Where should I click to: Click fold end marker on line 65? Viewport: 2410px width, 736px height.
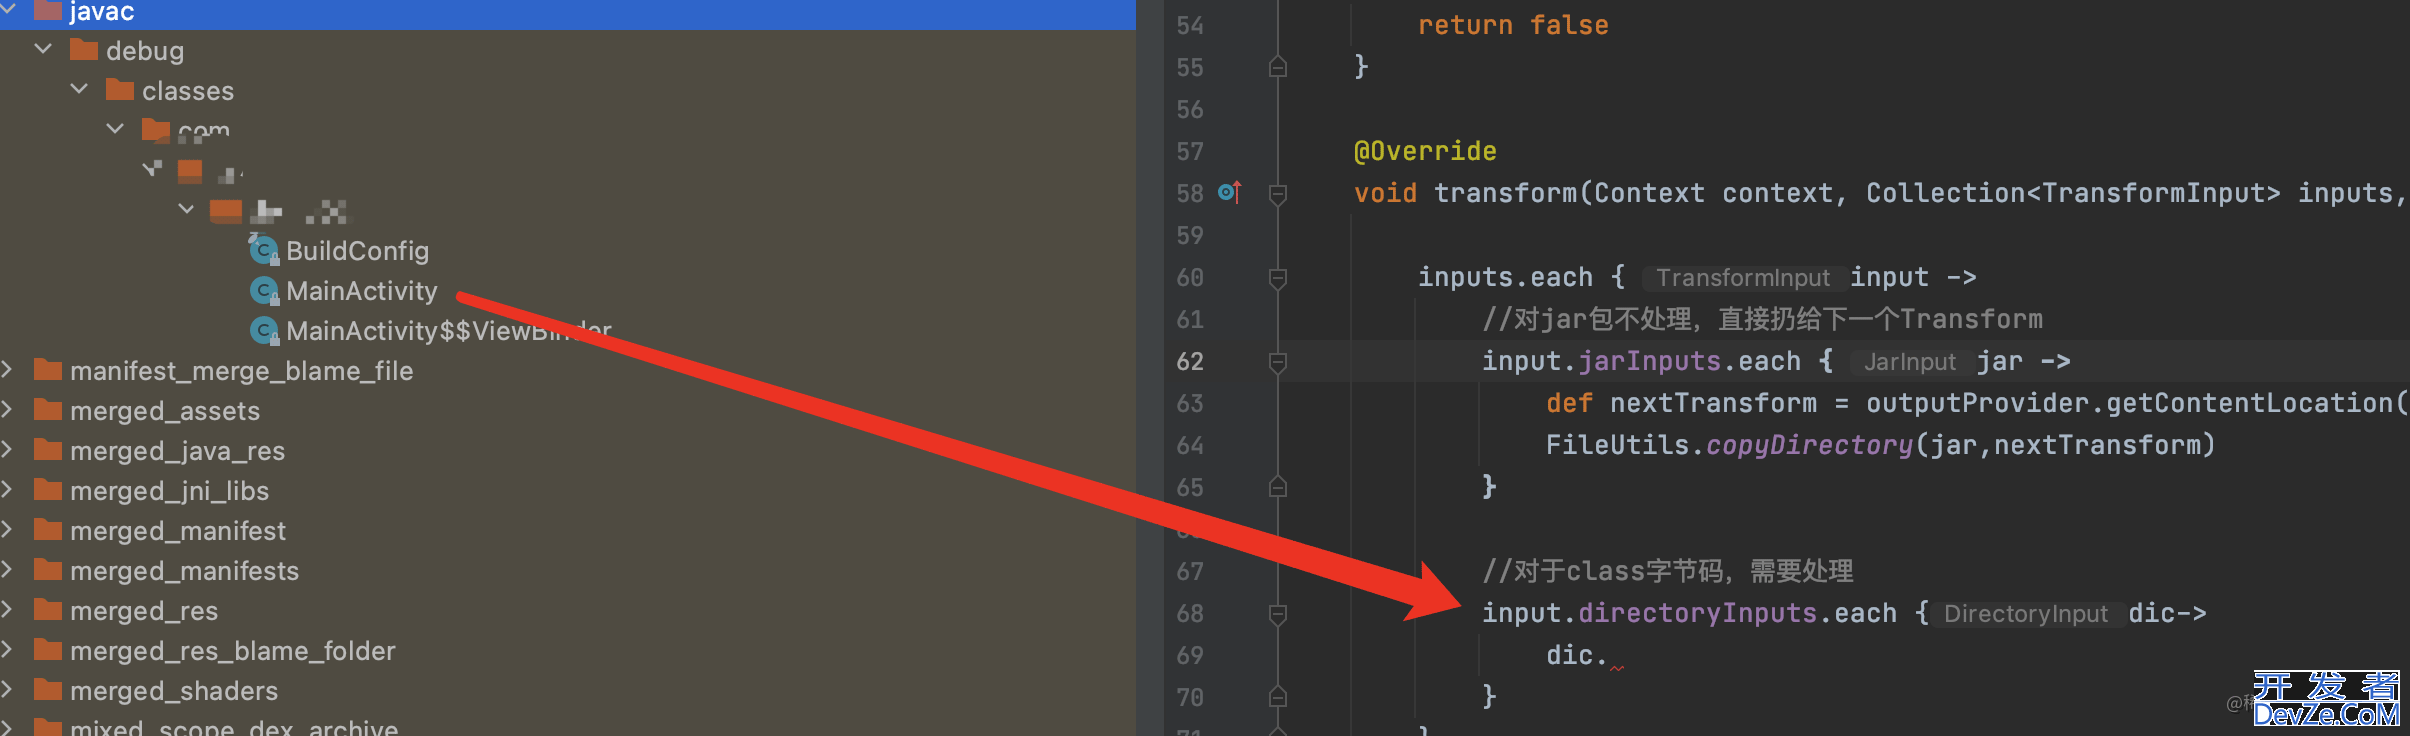pyautogui.click(x=1277, y=487)
